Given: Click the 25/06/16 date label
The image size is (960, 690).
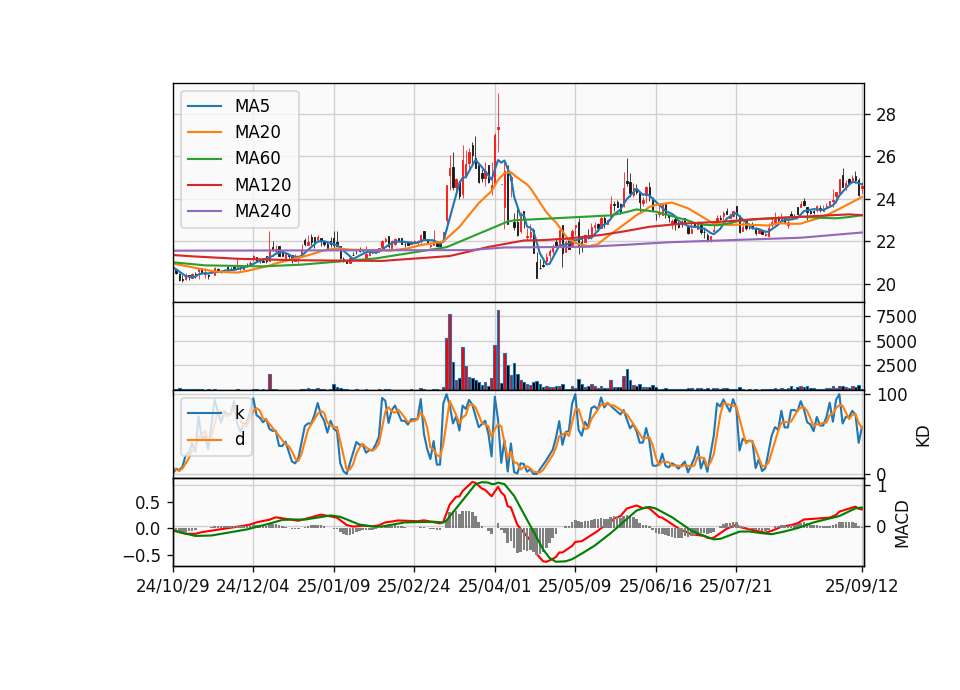Looking at the screenshot, I should [656, 587].
